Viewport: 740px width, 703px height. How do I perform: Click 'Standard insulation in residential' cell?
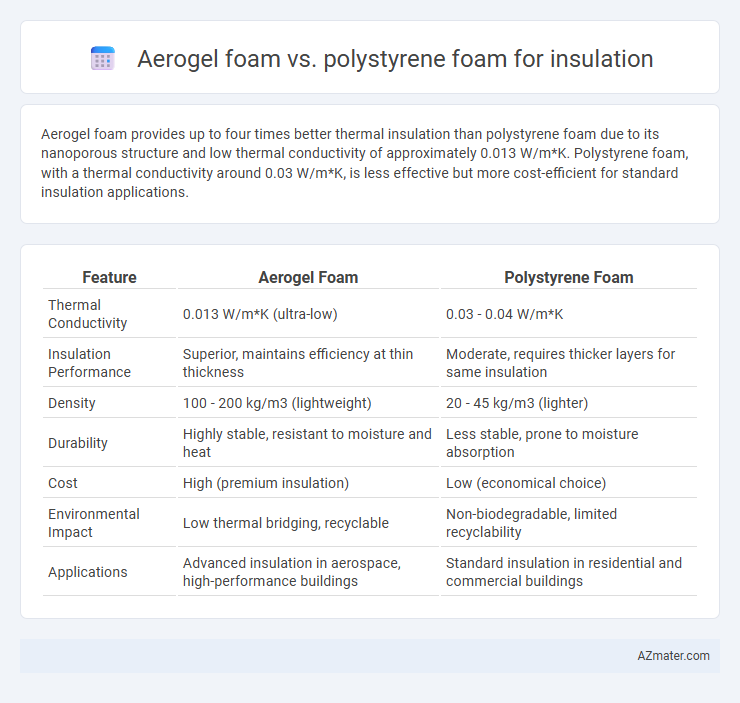point(569,572)
